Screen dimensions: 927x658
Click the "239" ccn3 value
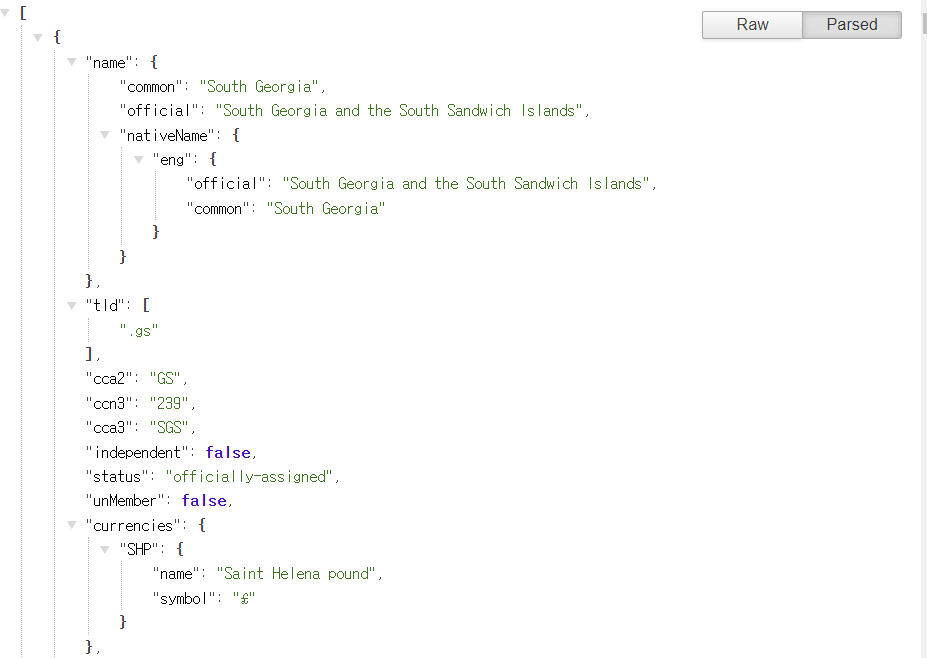click(169, 403)
